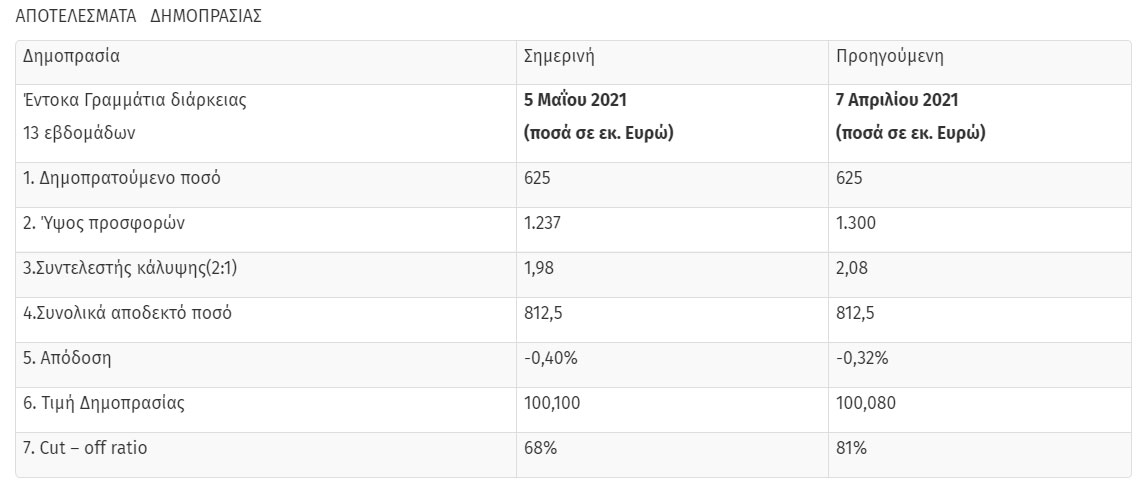Click the 5 Μαΐου 2021 date
The height and width of the screenshot is (490, 1144).
pos(577,100)
